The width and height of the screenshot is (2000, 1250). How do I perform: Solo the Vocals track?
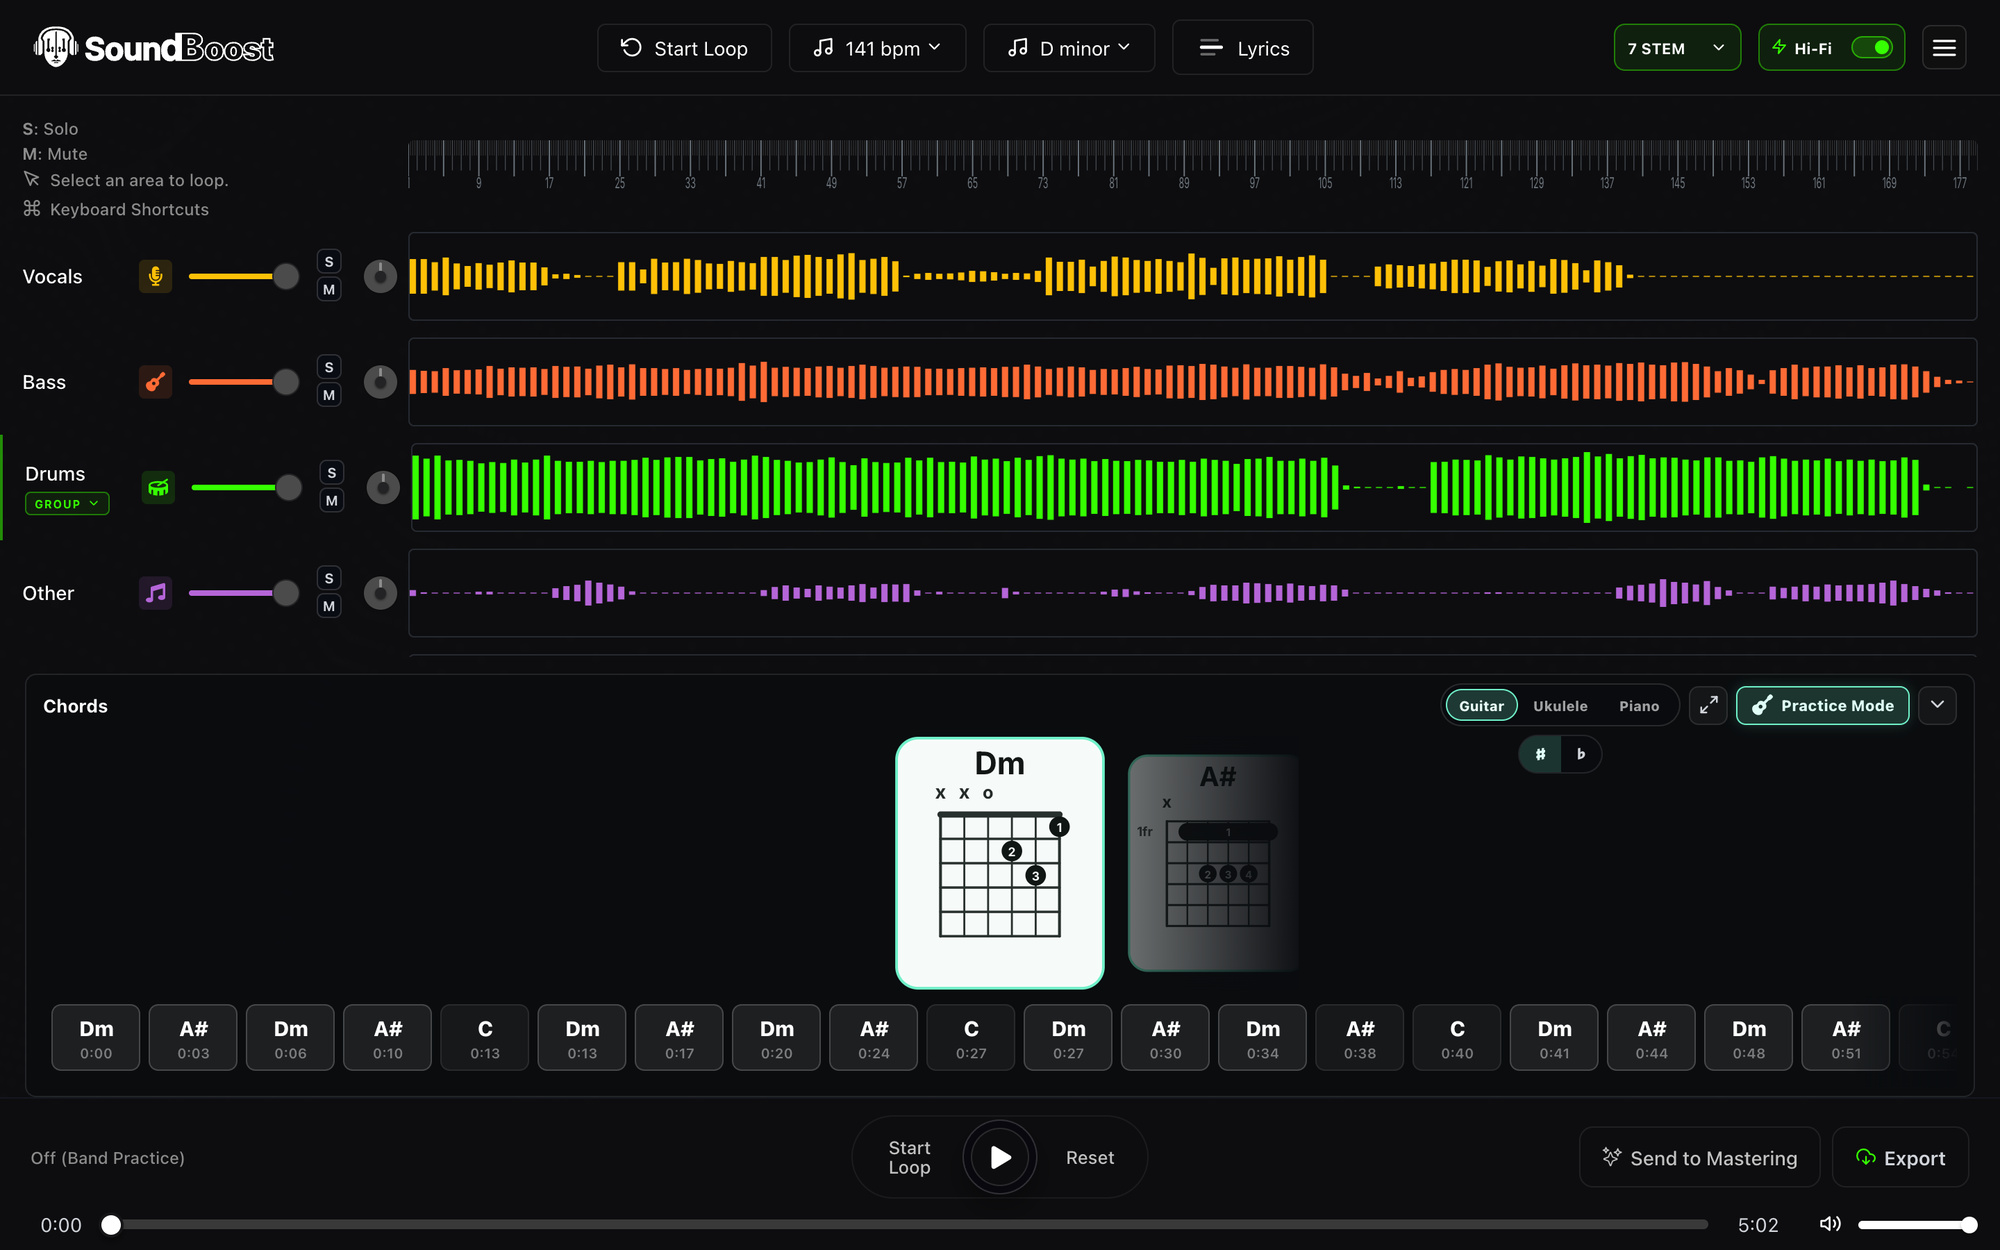(329, 262)
